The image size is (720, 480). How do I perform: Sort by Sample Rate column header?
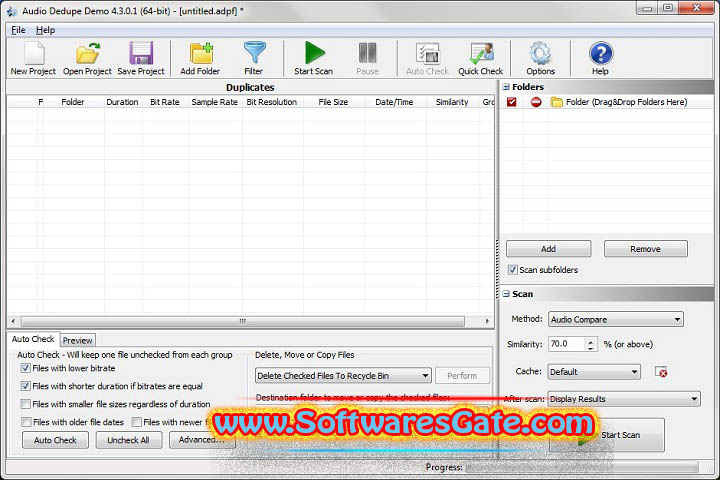pos(214,102)
